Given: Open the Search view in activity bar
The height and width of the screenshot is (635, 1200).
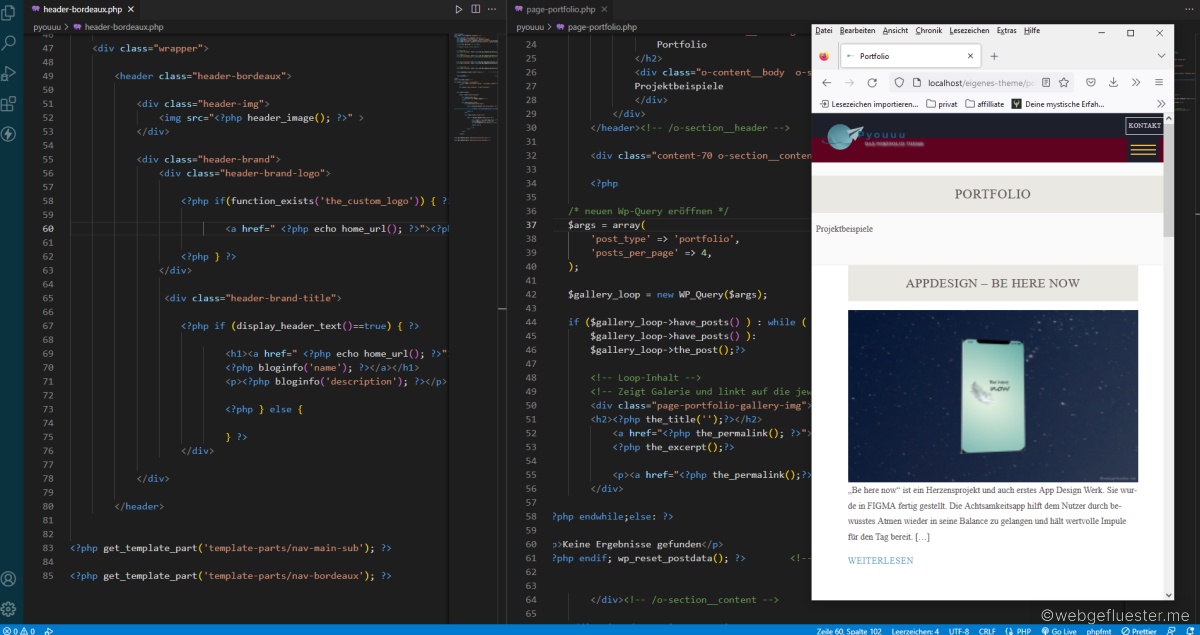Looking at the screenshot, I should coord(10,43).
